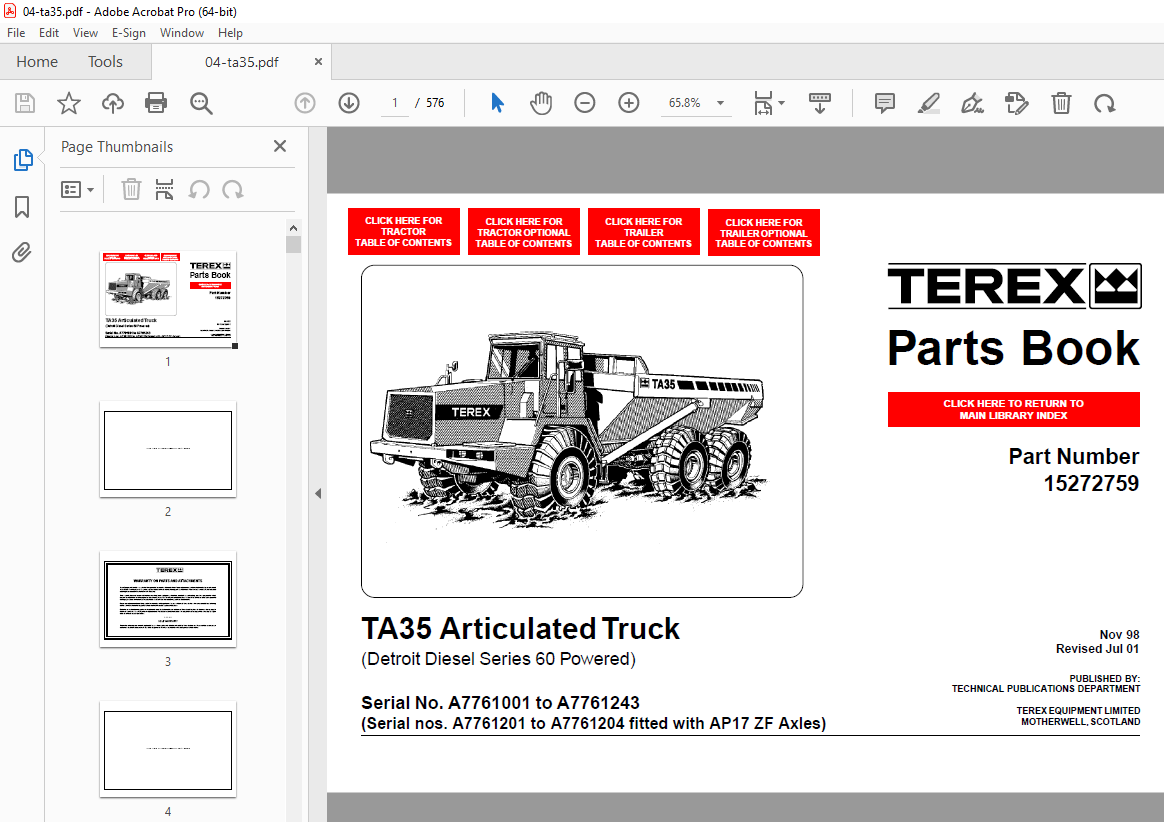Image resolution: width=1164 pixels, height=822 pixels.
Task: Open the find text magnifier tool
Action: [201, 103]
